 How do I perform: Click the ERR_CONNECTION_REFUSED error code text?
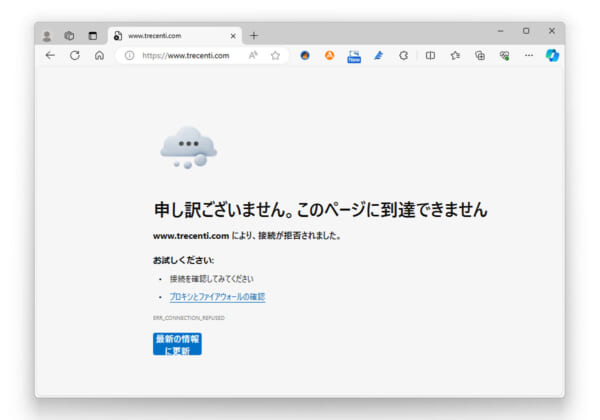point(189,318)
